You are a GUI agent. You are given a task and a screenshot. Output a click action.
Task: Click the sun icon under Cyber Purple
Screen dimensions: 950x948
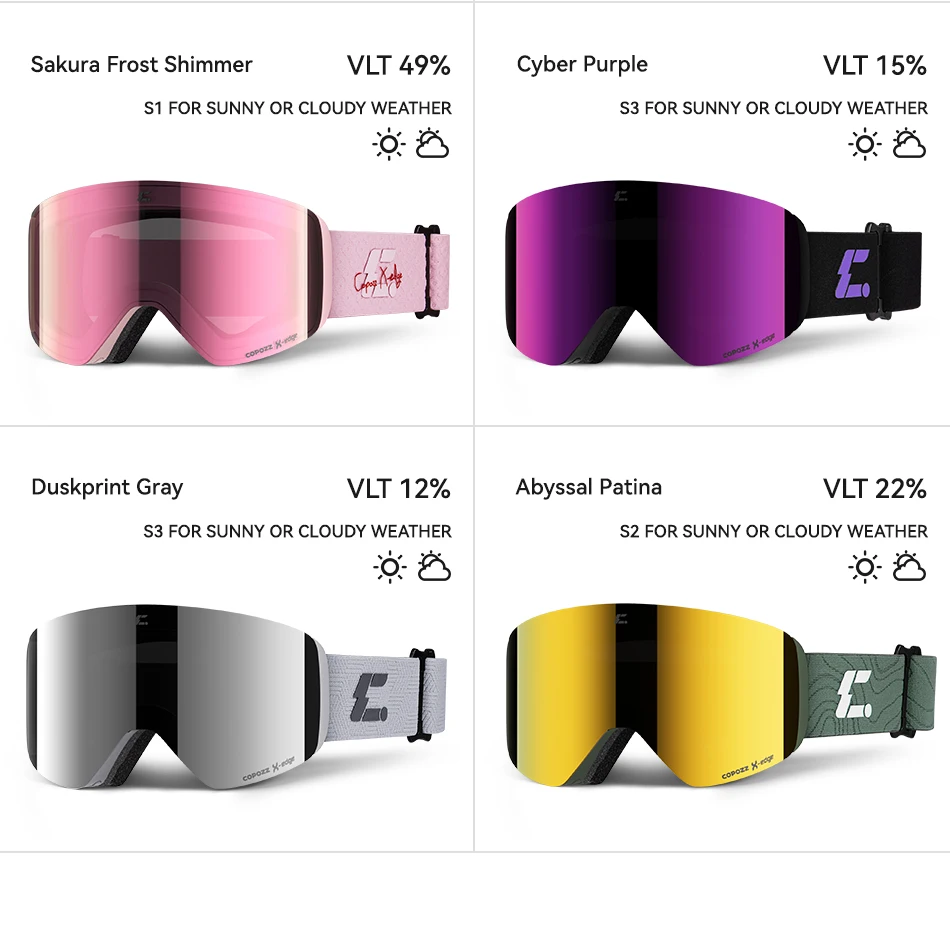point(865,144)
